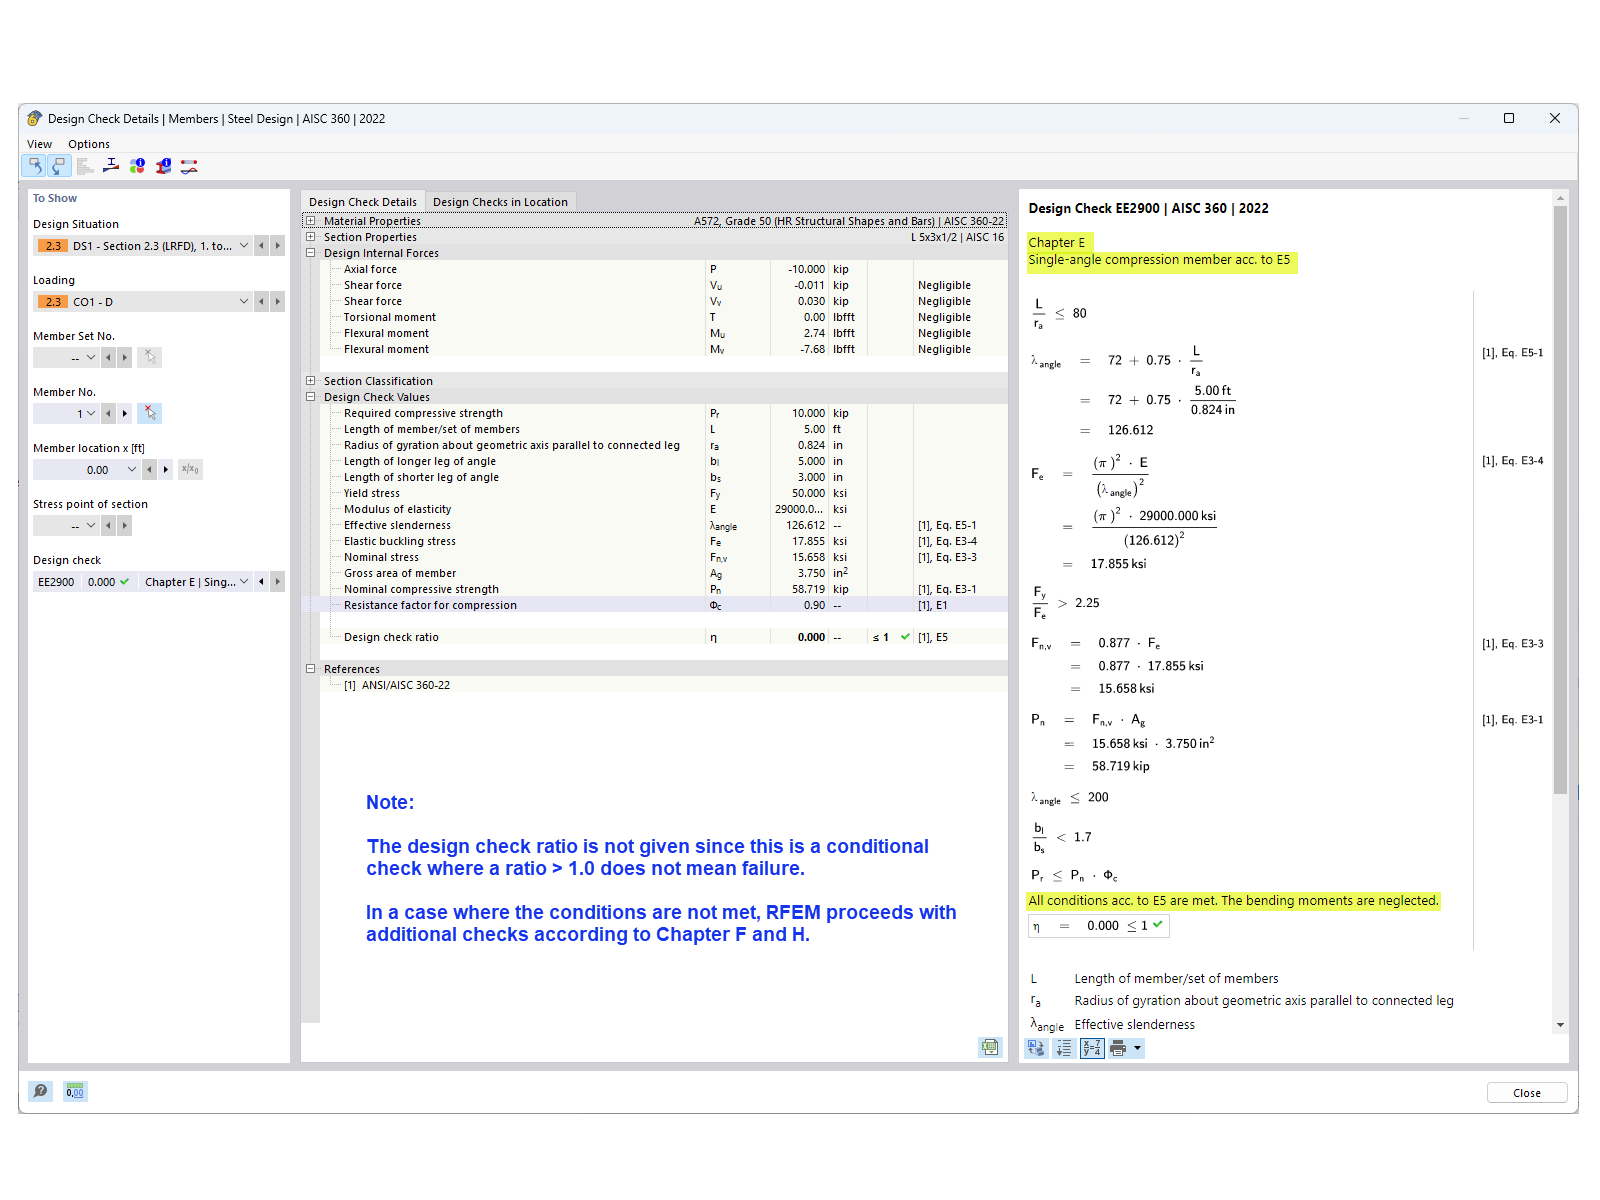Increase member location x with right arrow
1600x1200 pixels.
166,469
